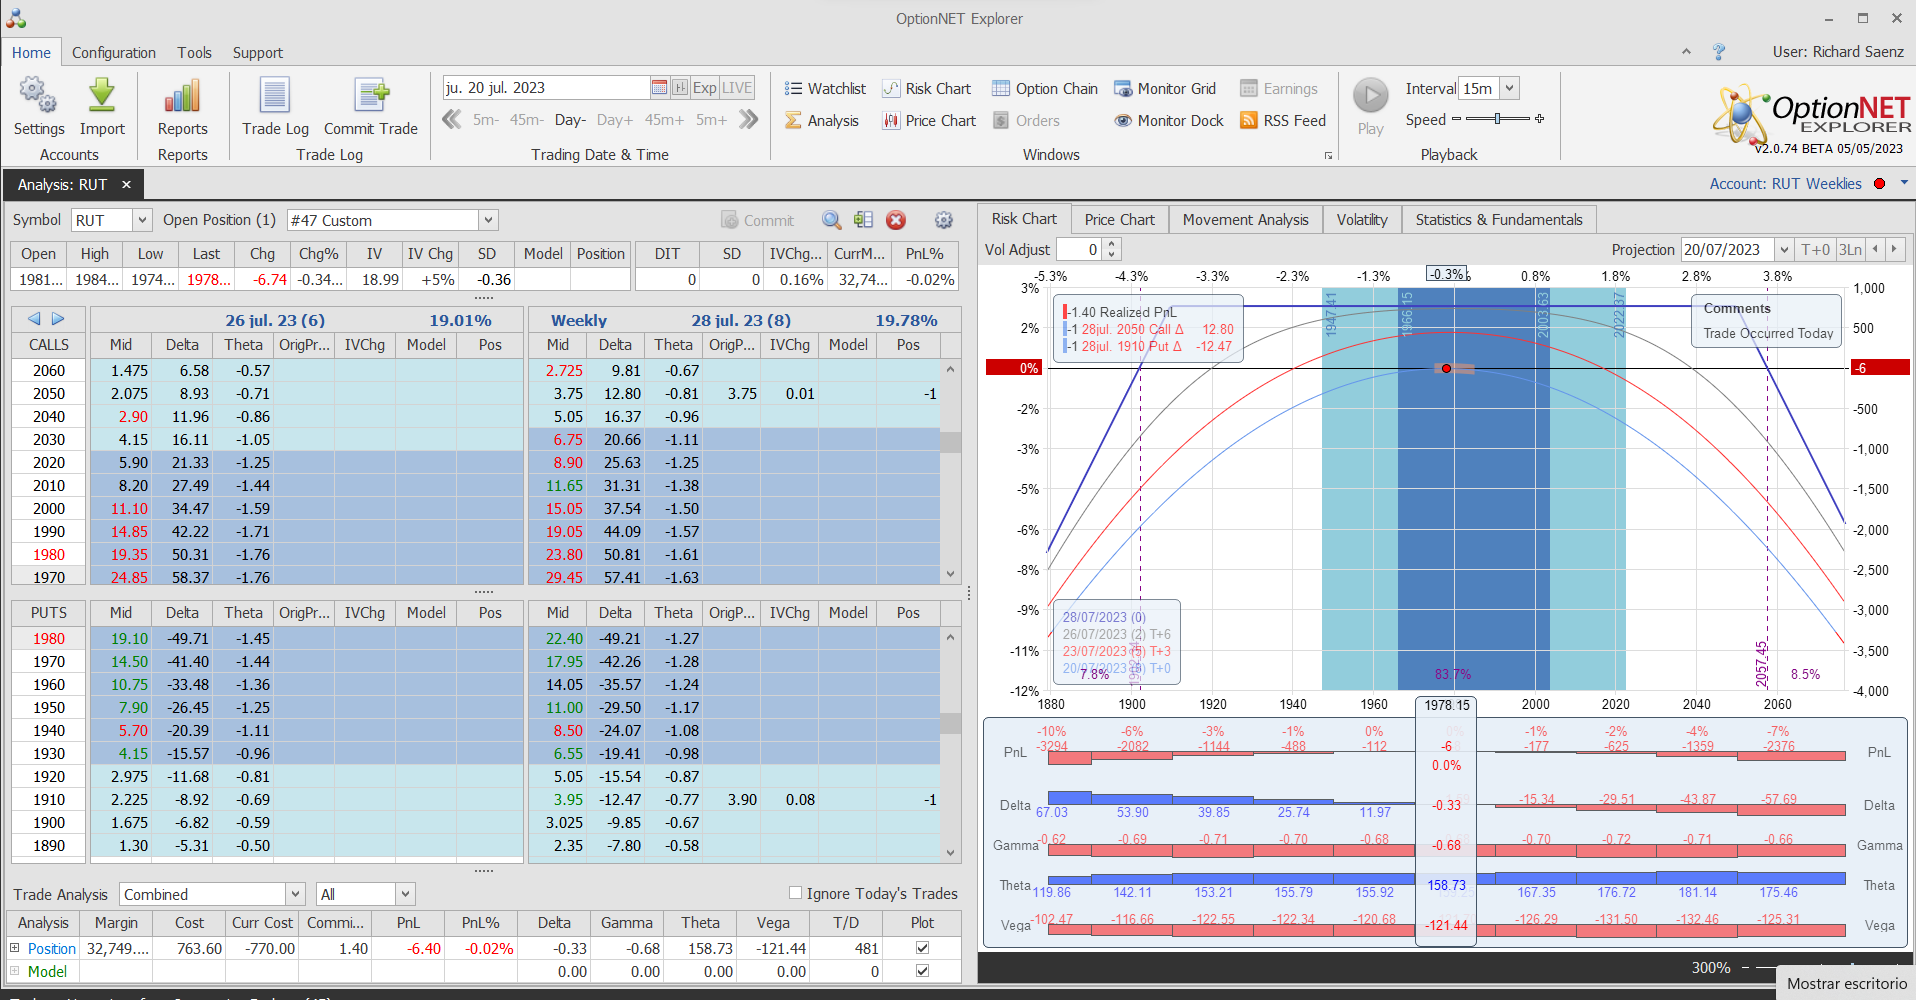
Task: Switch to the Movement Analysis tab
Action: [1245, 220]
